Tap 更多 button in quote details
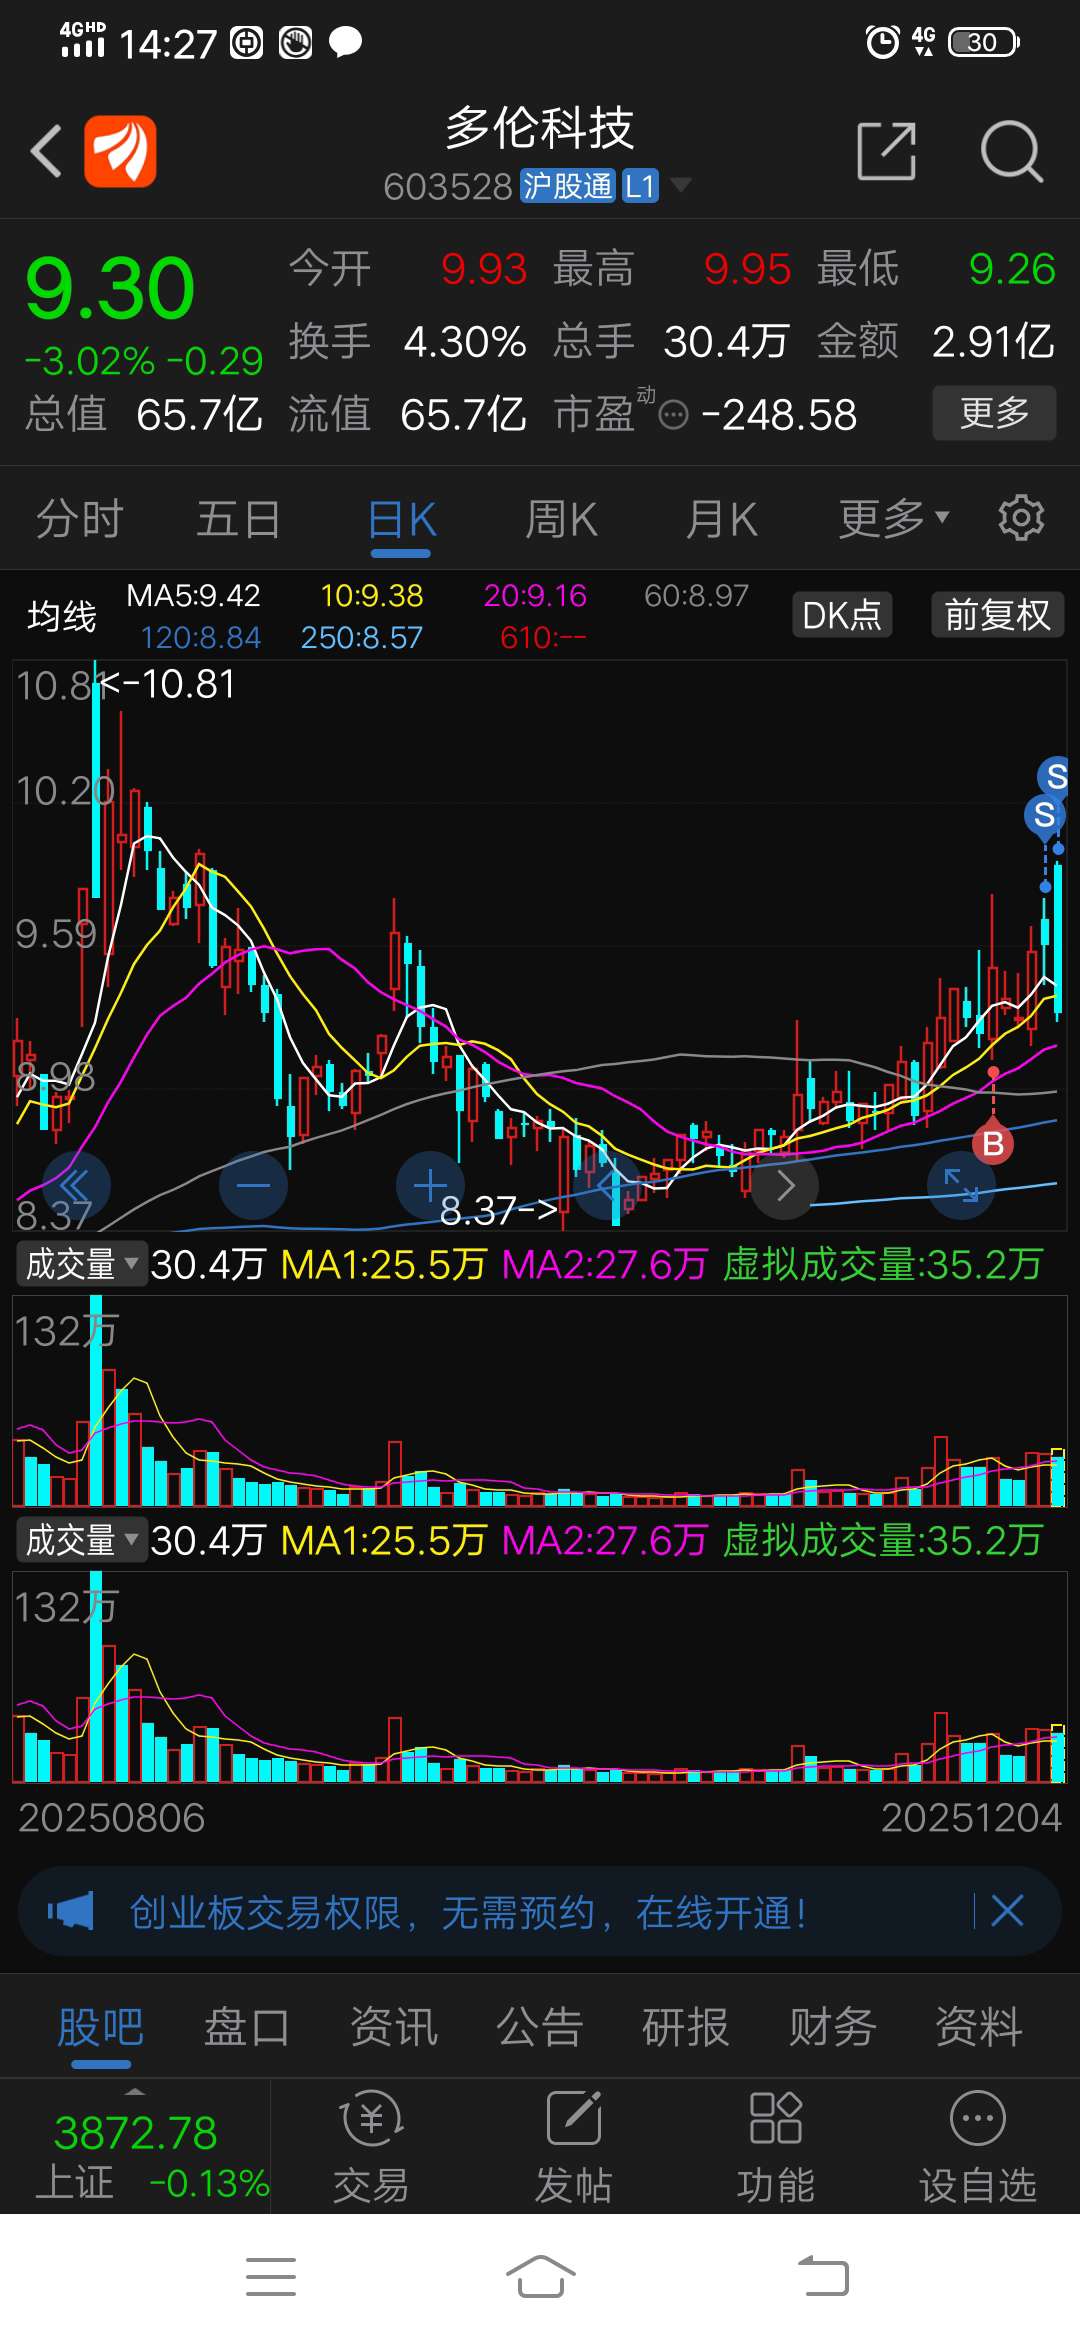This screenshot has width=1080, height=2340. point(994,413)
